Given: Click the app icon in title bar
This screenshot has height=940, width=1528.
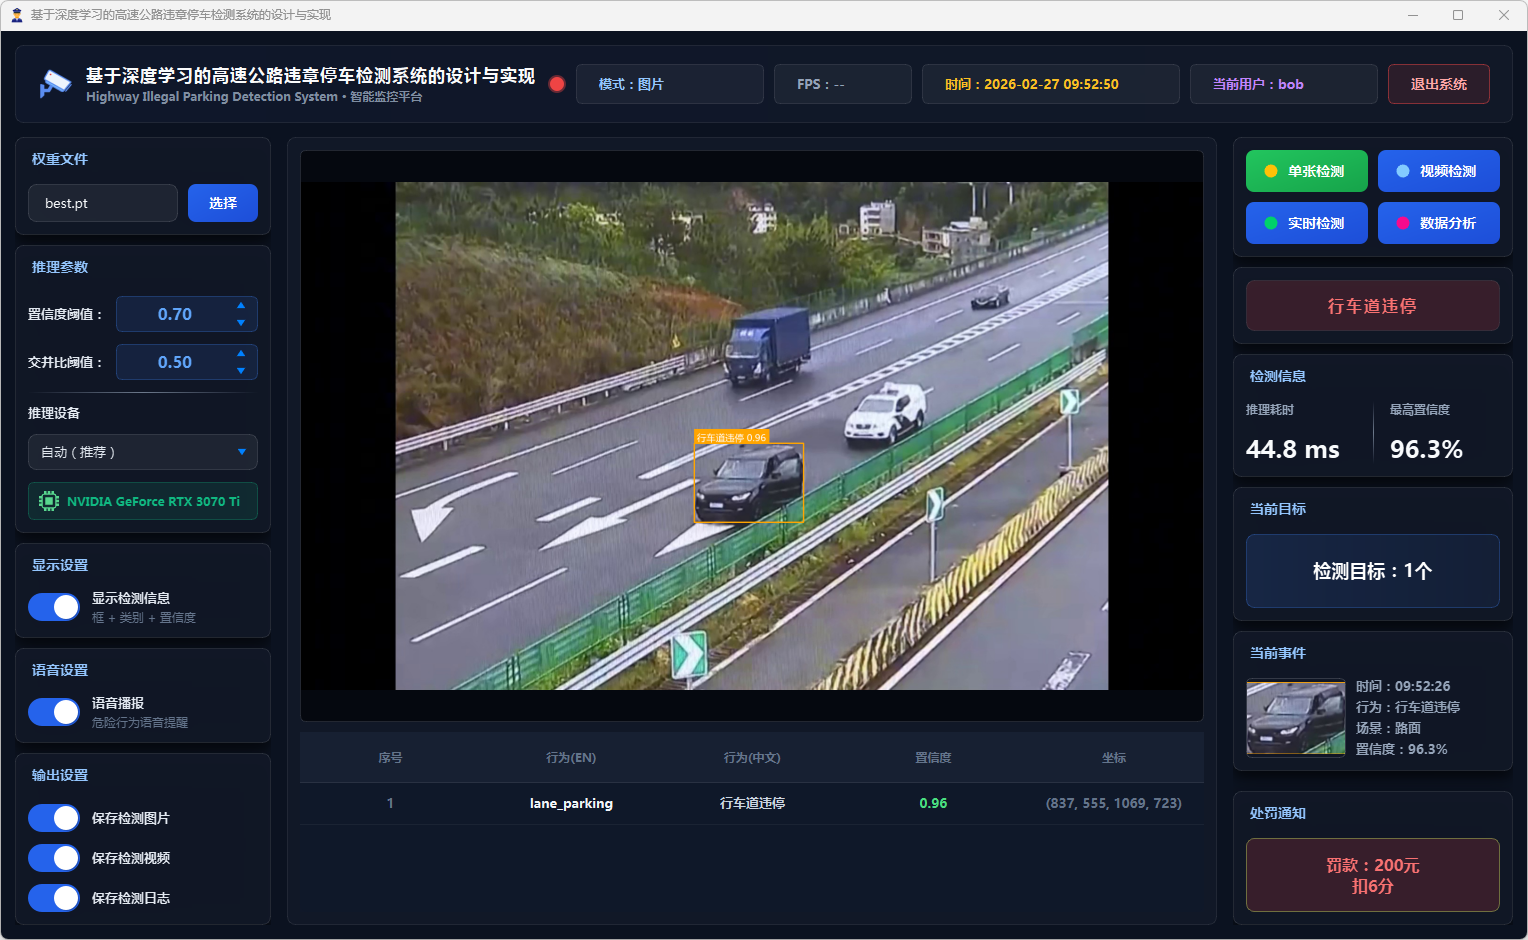Looking at the screenshot, I should pos(16,15).
